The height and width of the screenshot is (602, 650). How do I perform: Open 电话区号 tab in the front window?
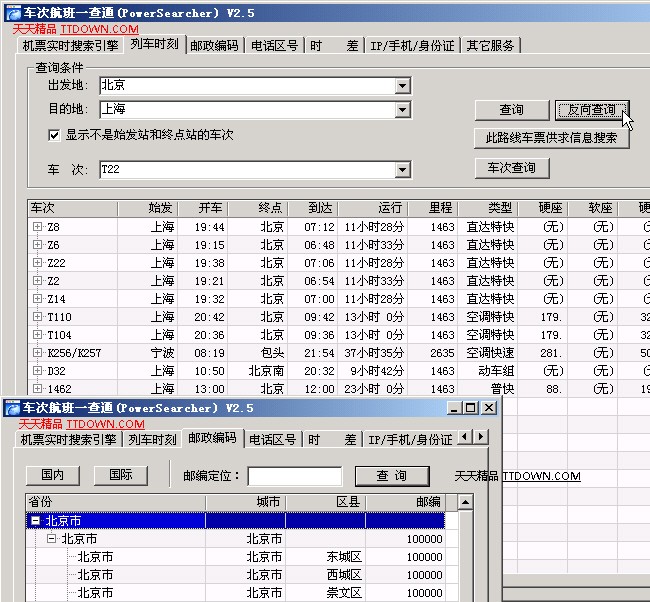coord(272,439)
